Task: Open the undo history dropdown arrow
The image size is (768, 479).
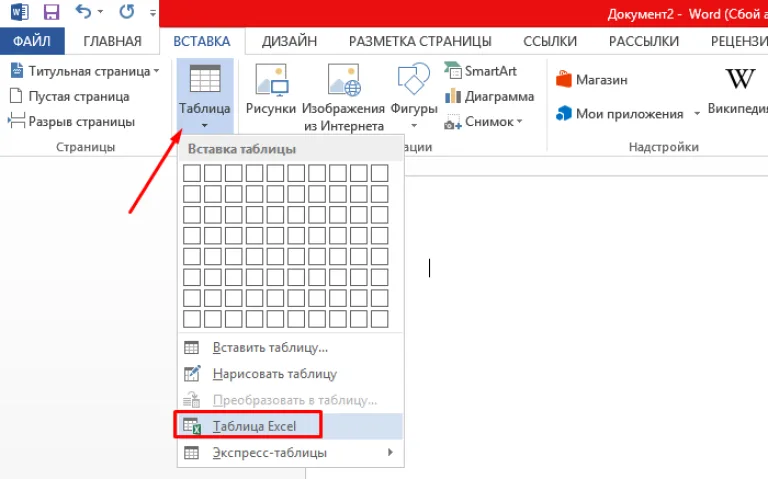Action: point(100,12)
